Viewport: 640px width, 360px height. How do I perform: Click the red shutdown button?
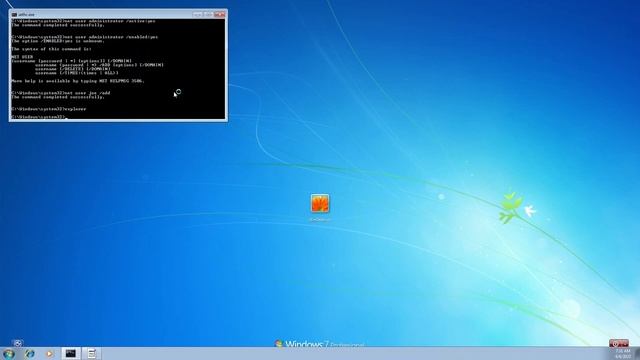click(x=619, y=343)
